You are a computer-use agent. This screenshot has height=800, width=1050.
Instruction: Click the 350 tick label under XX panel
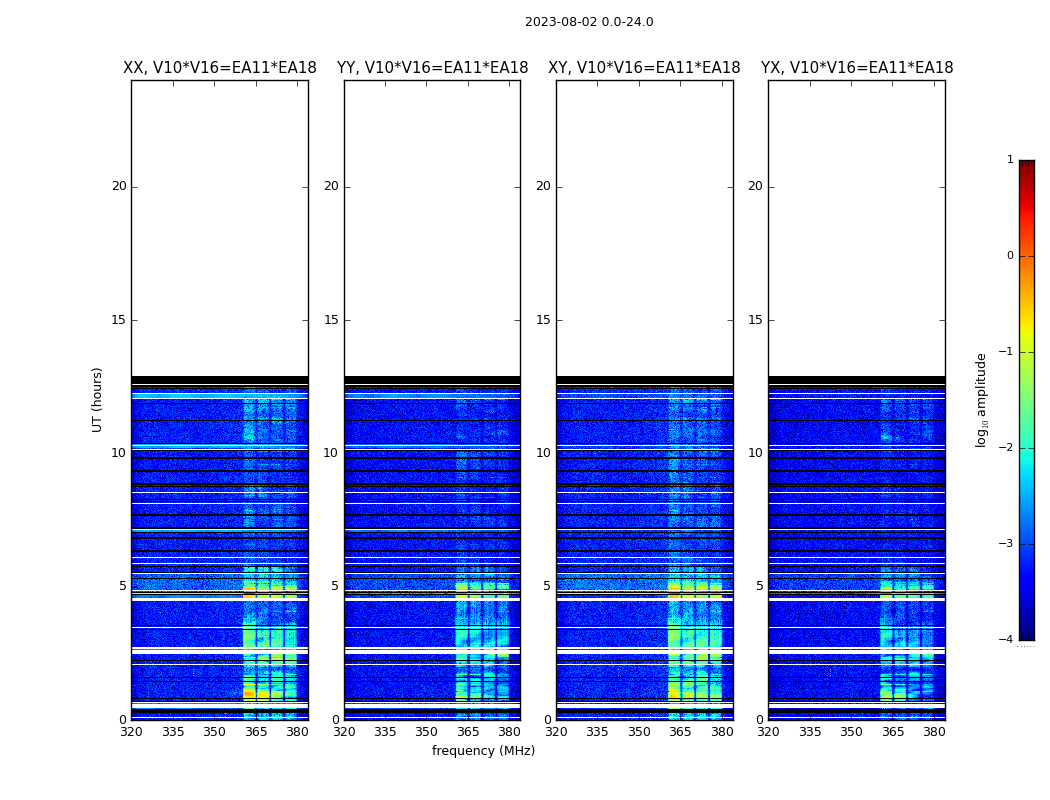click(214, 732)
